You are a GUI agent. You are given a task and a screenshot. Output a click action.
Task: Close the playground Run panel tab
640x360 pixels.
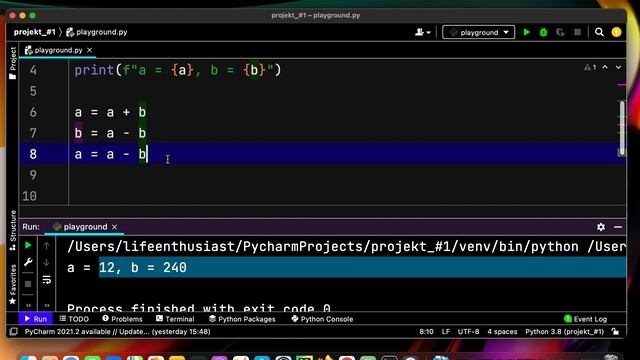point(115,227)
